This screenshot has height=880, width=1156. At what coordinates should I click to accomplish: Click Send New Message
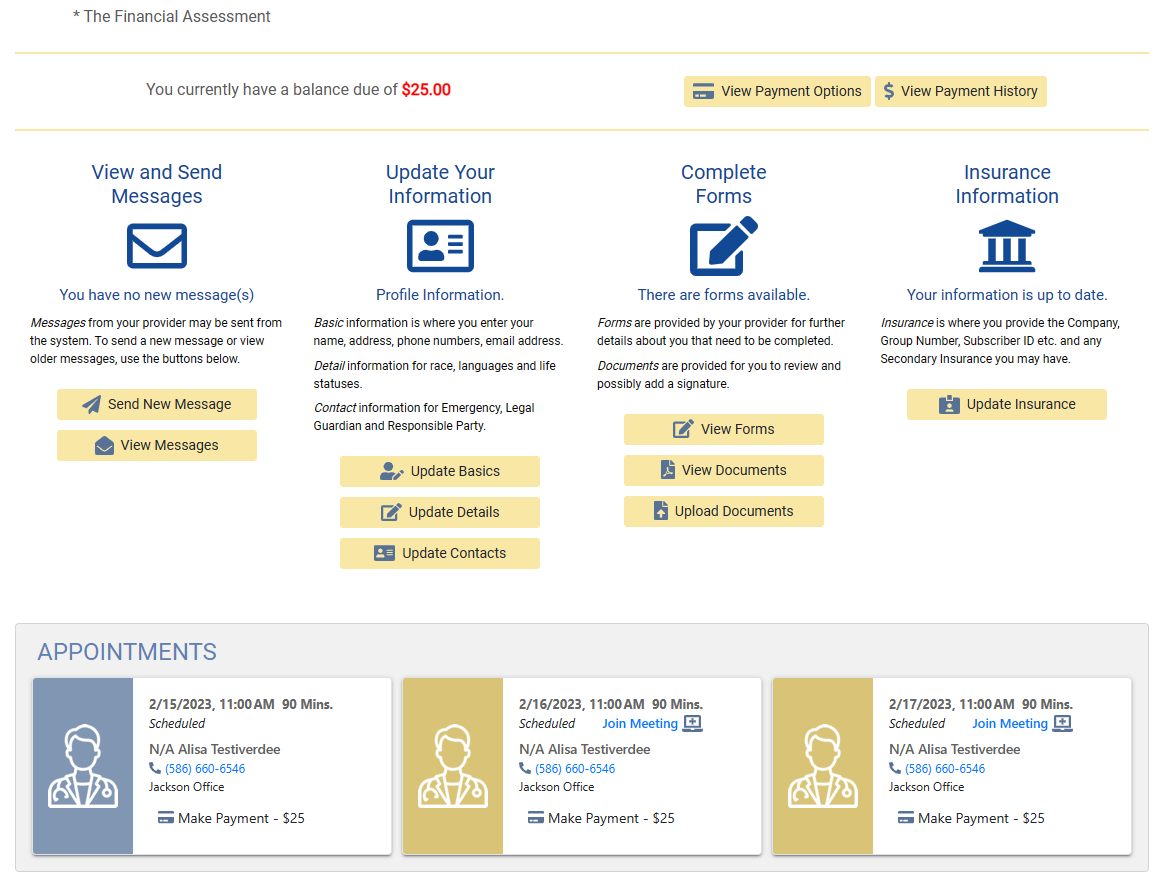tap(156, 404)
